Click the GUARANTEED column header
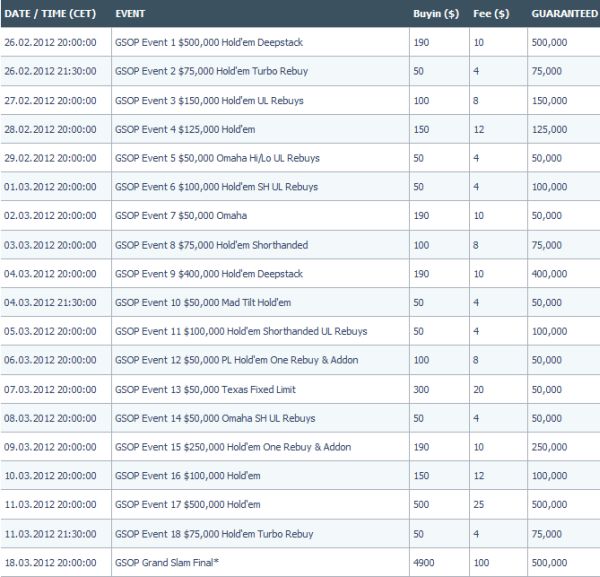 (x=564, y=14)
